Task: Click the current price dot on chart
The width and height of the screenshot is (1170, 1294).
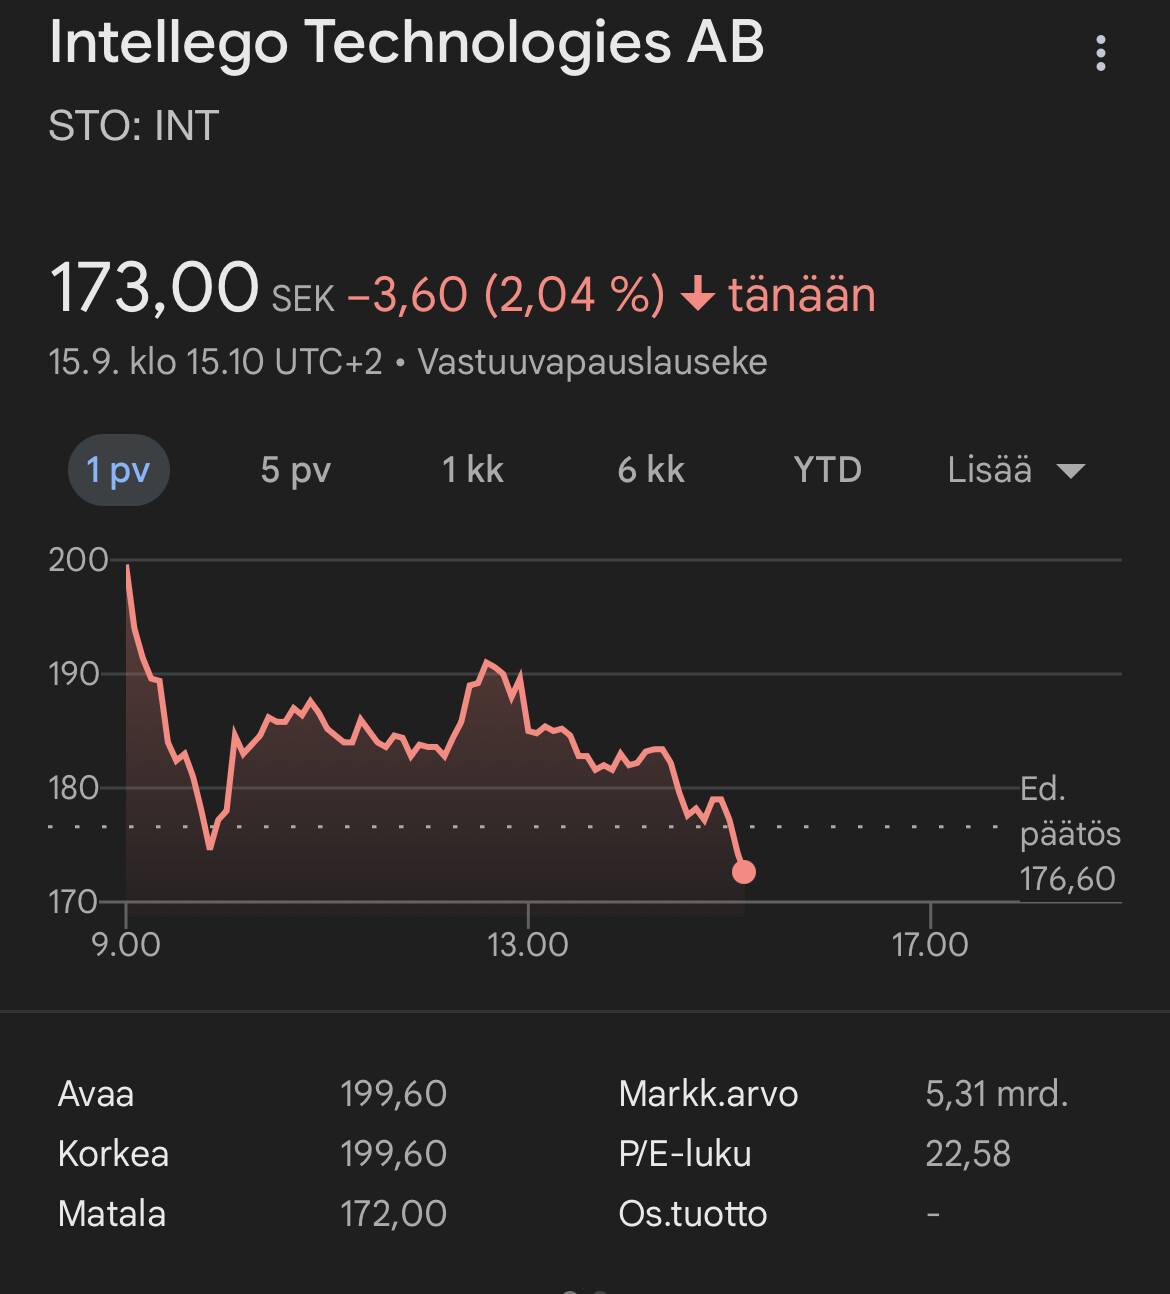Action: click(743, 872)
